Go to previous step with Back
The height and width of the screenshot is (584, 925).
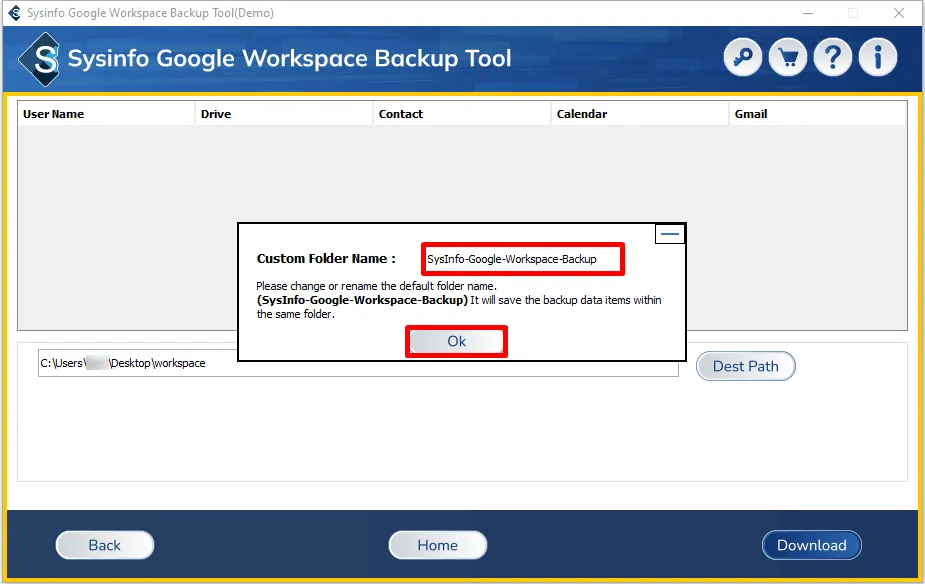point(104,545)
